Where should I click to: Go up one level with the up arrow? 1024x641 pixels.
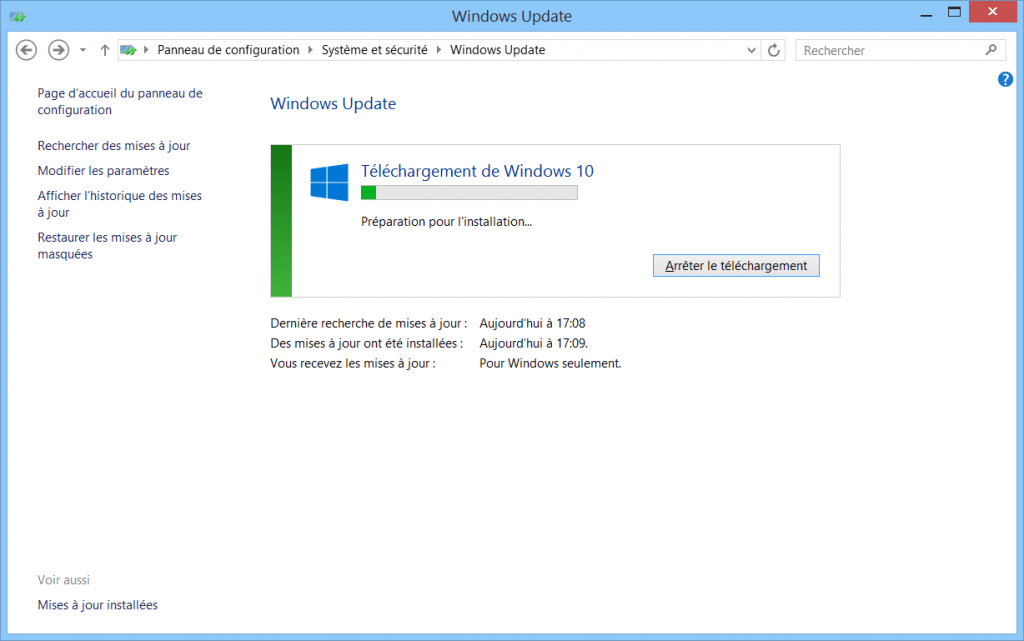coord(104,50)
